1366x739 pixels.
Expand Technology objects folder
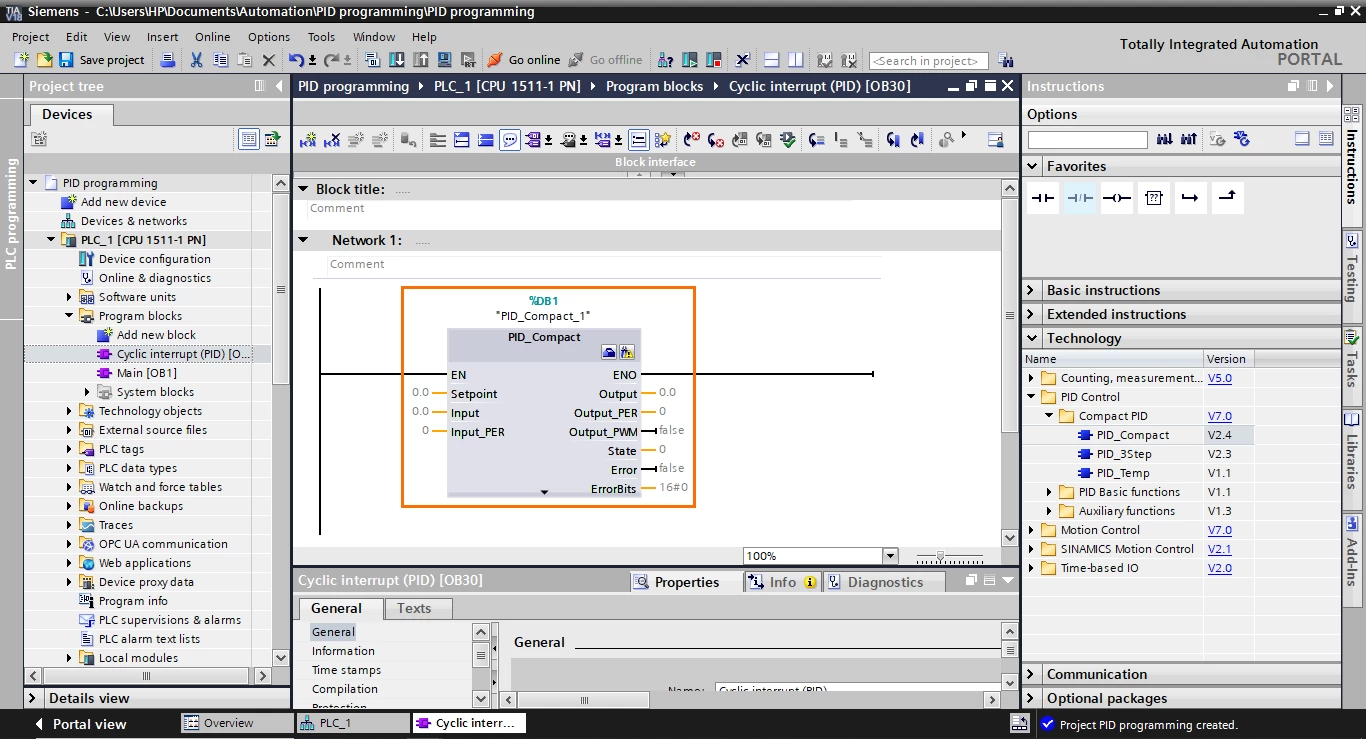point(70,411)
